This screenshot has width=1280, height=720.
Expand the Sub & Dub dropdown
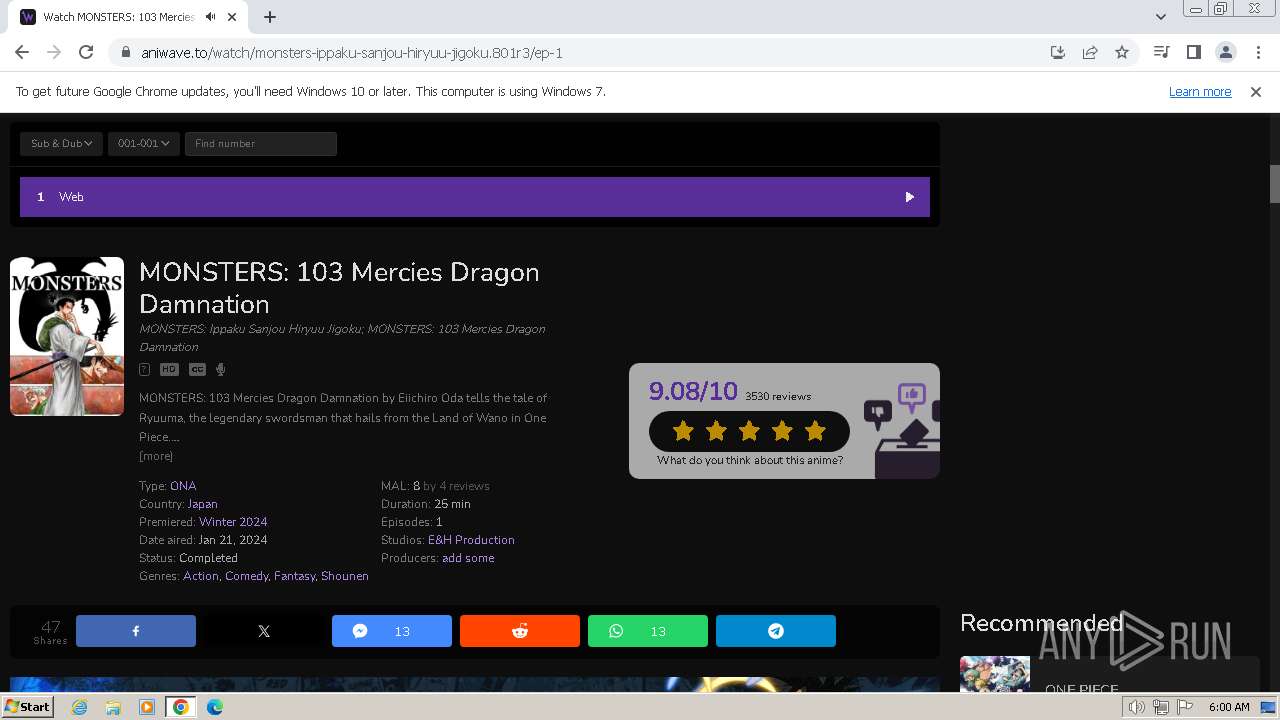[61, 144]
